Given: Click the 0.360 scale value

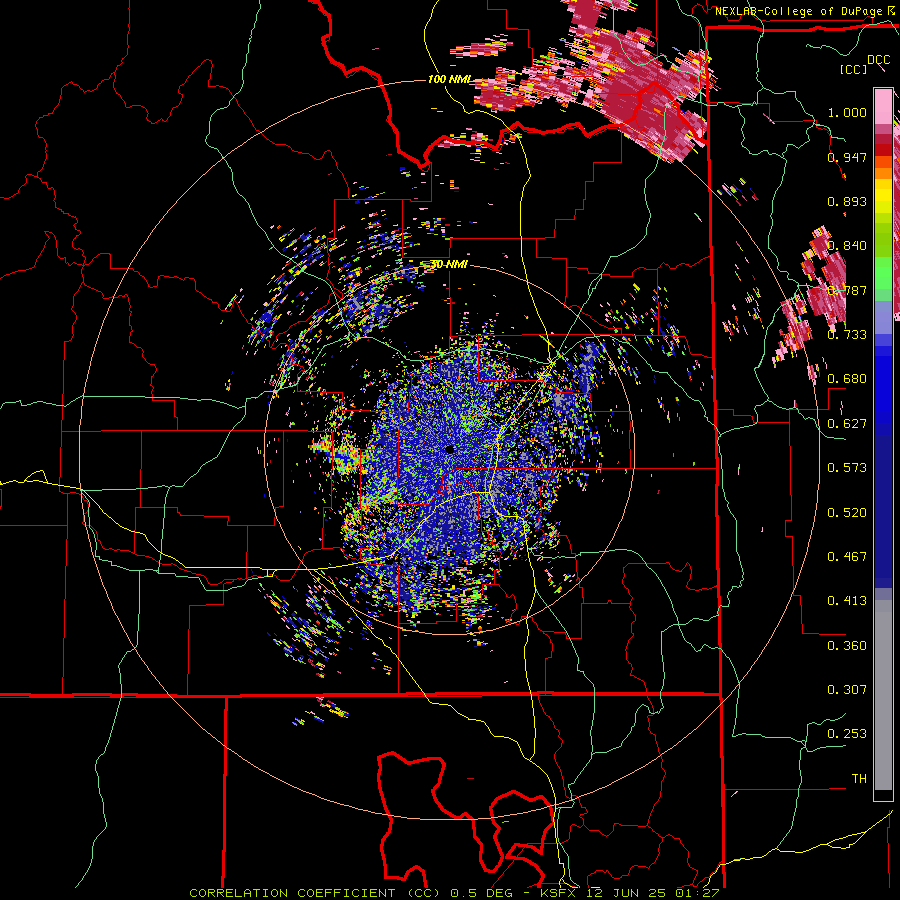Looking at the screenshot, I should tap(847, 646).
